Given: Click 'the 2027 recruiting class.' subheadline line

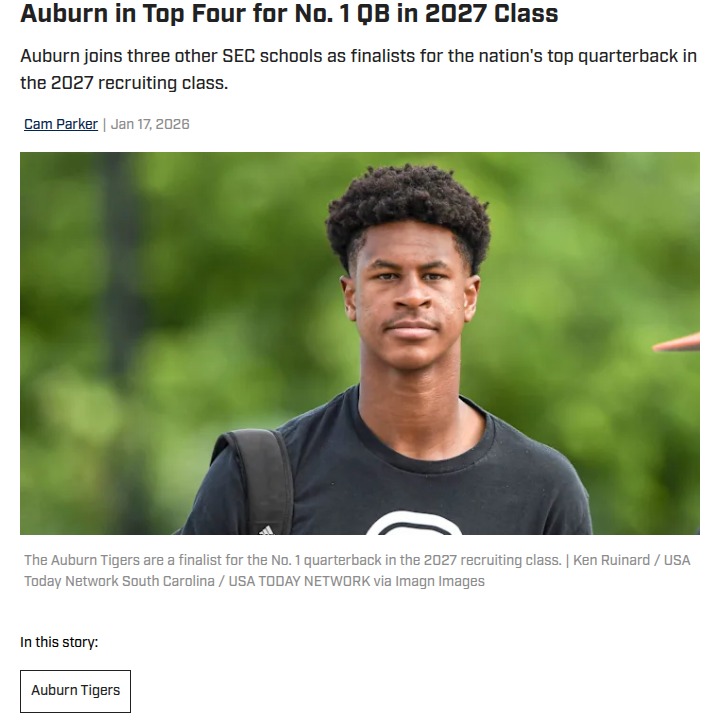Looking at the screenshot, I should [124, 83].
